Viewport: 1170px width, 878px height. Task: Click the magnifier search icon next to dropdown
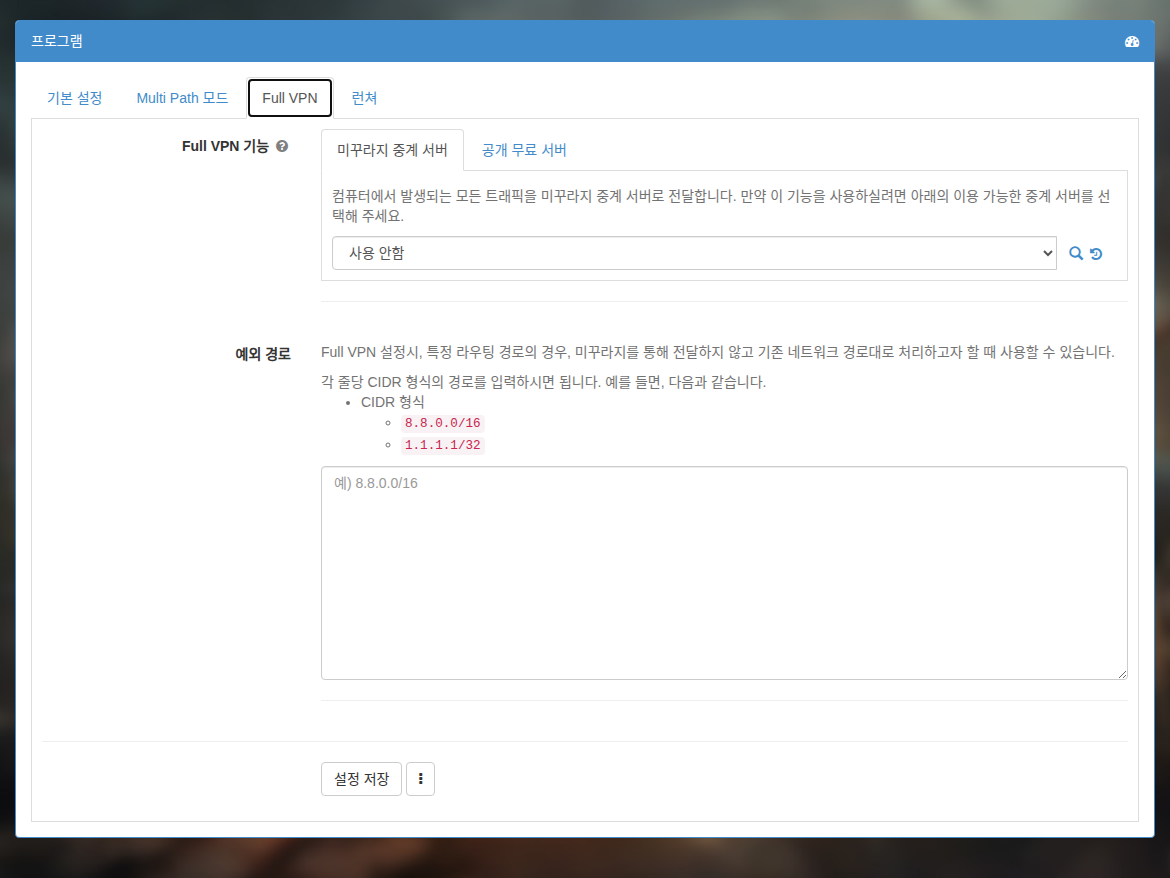[x=1075, y=254]
